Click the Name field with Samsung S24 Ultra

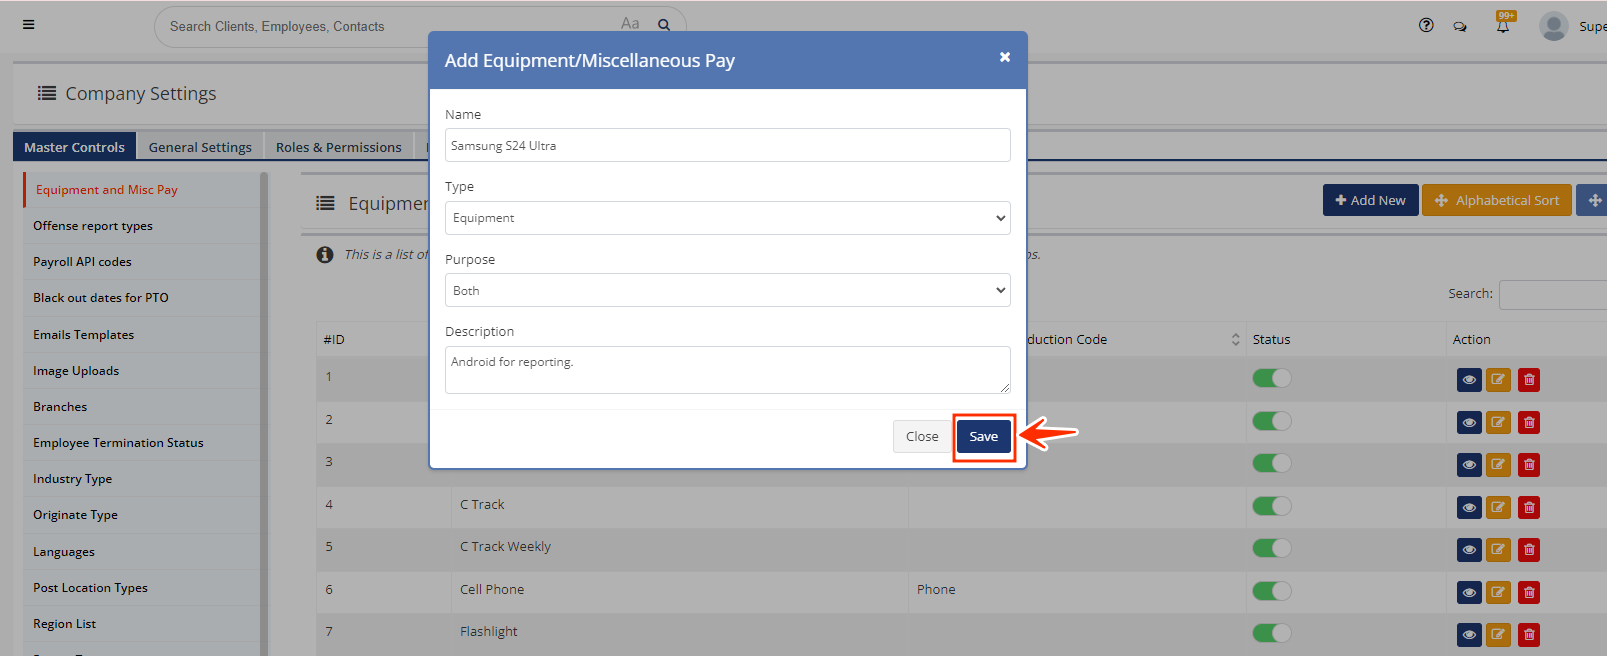(727, 146)
